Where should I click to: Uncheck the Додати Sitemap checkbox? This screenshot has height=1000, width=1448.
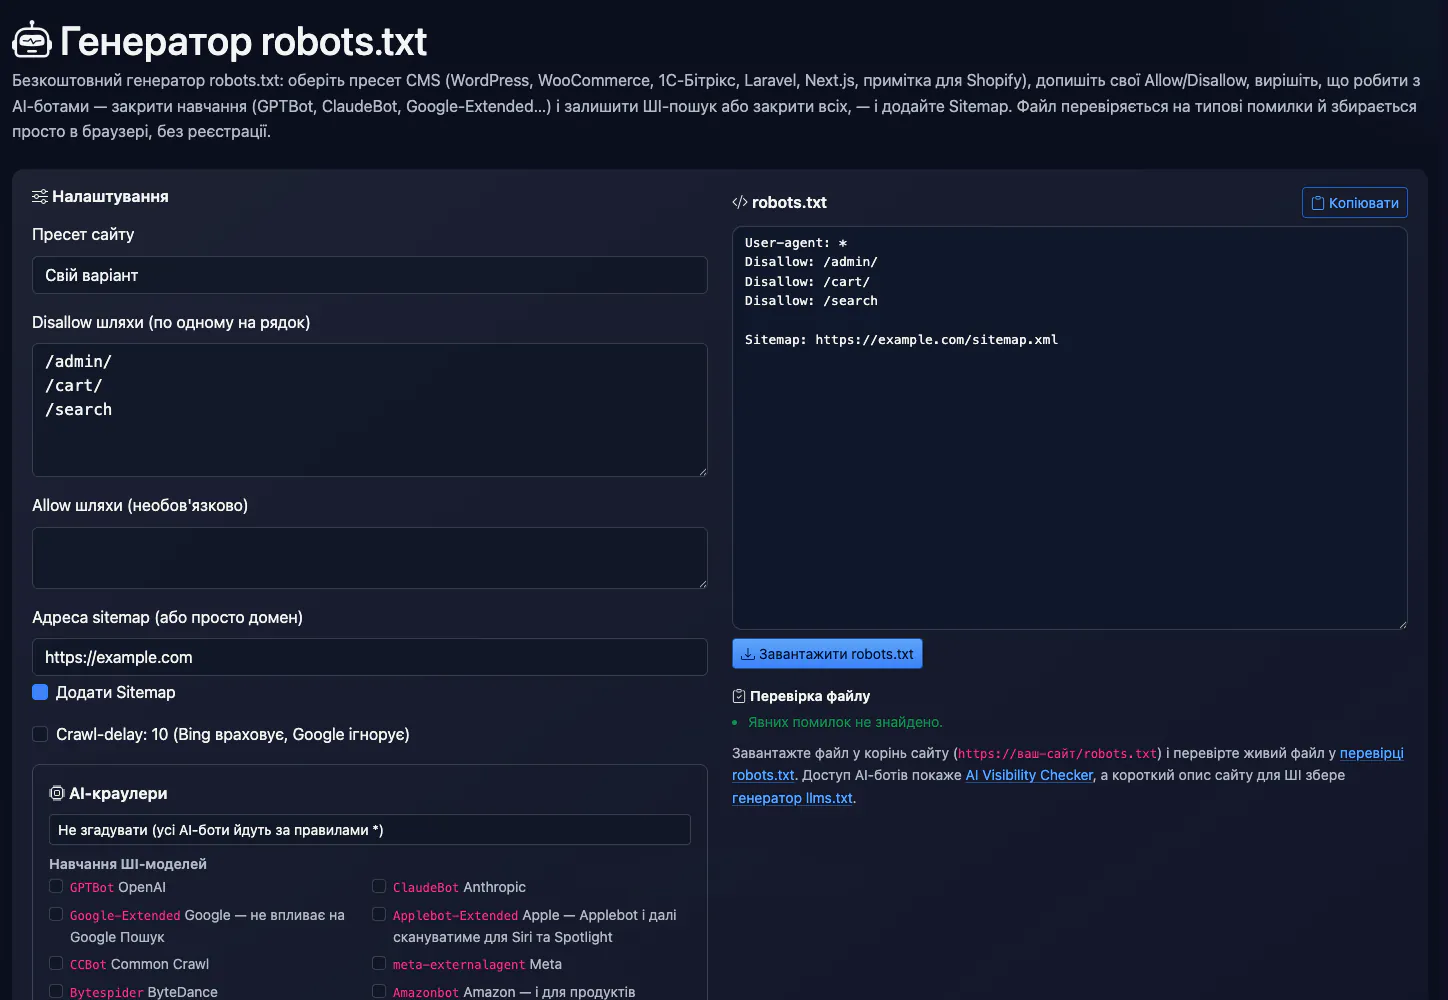coord(40,692)
